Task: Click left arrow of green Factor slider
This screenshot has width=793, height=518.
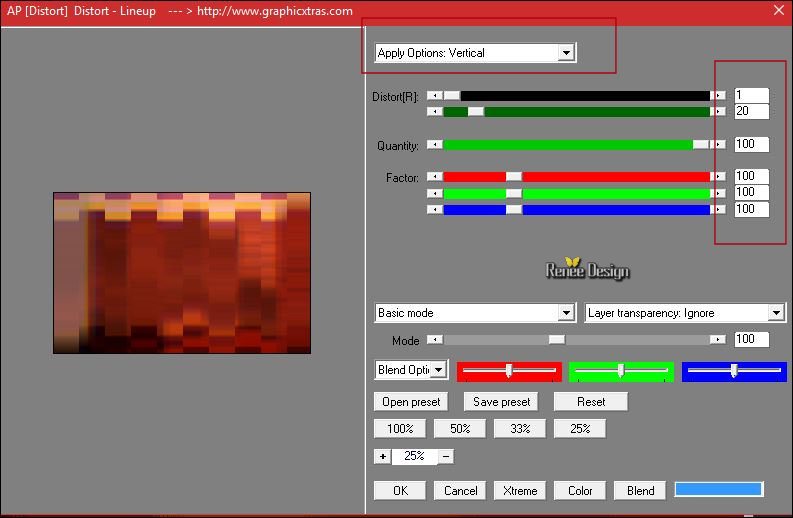Action: 435,193
